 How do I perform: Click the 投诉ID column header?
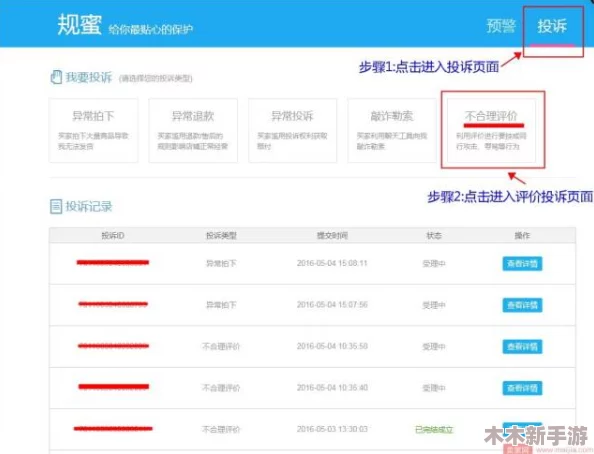point(113,236)
